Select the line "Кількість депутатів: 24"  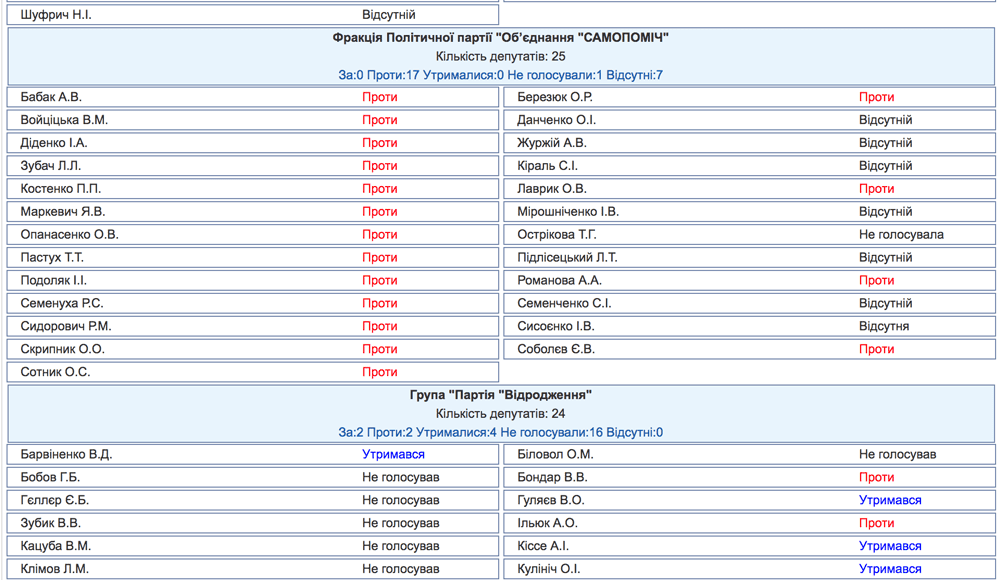point(501,413)
